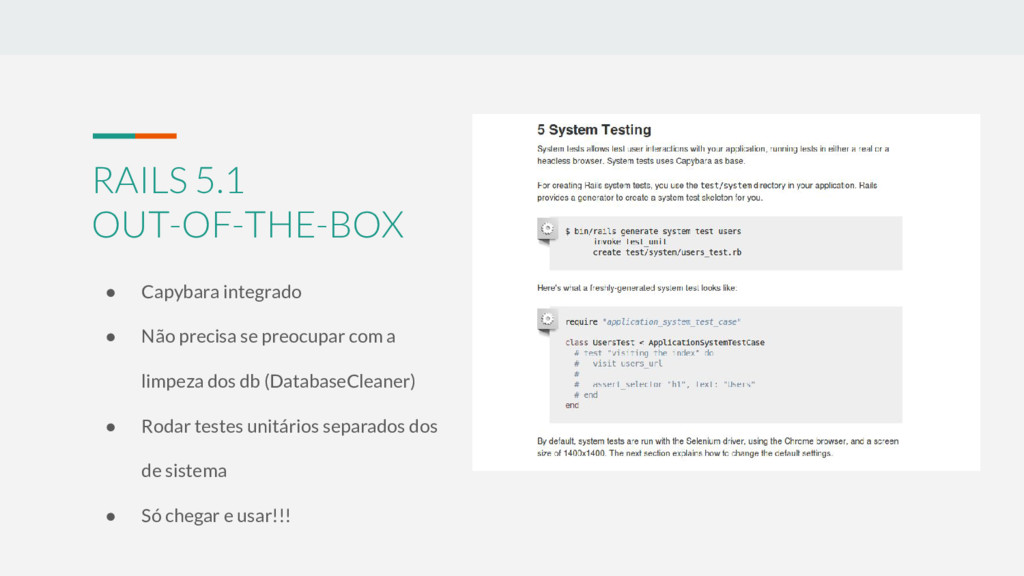Image resolution: width=1024 pixels, height=576 pixels.
Task: Click the 'require application_system_test_case' line
Action: 652,322
